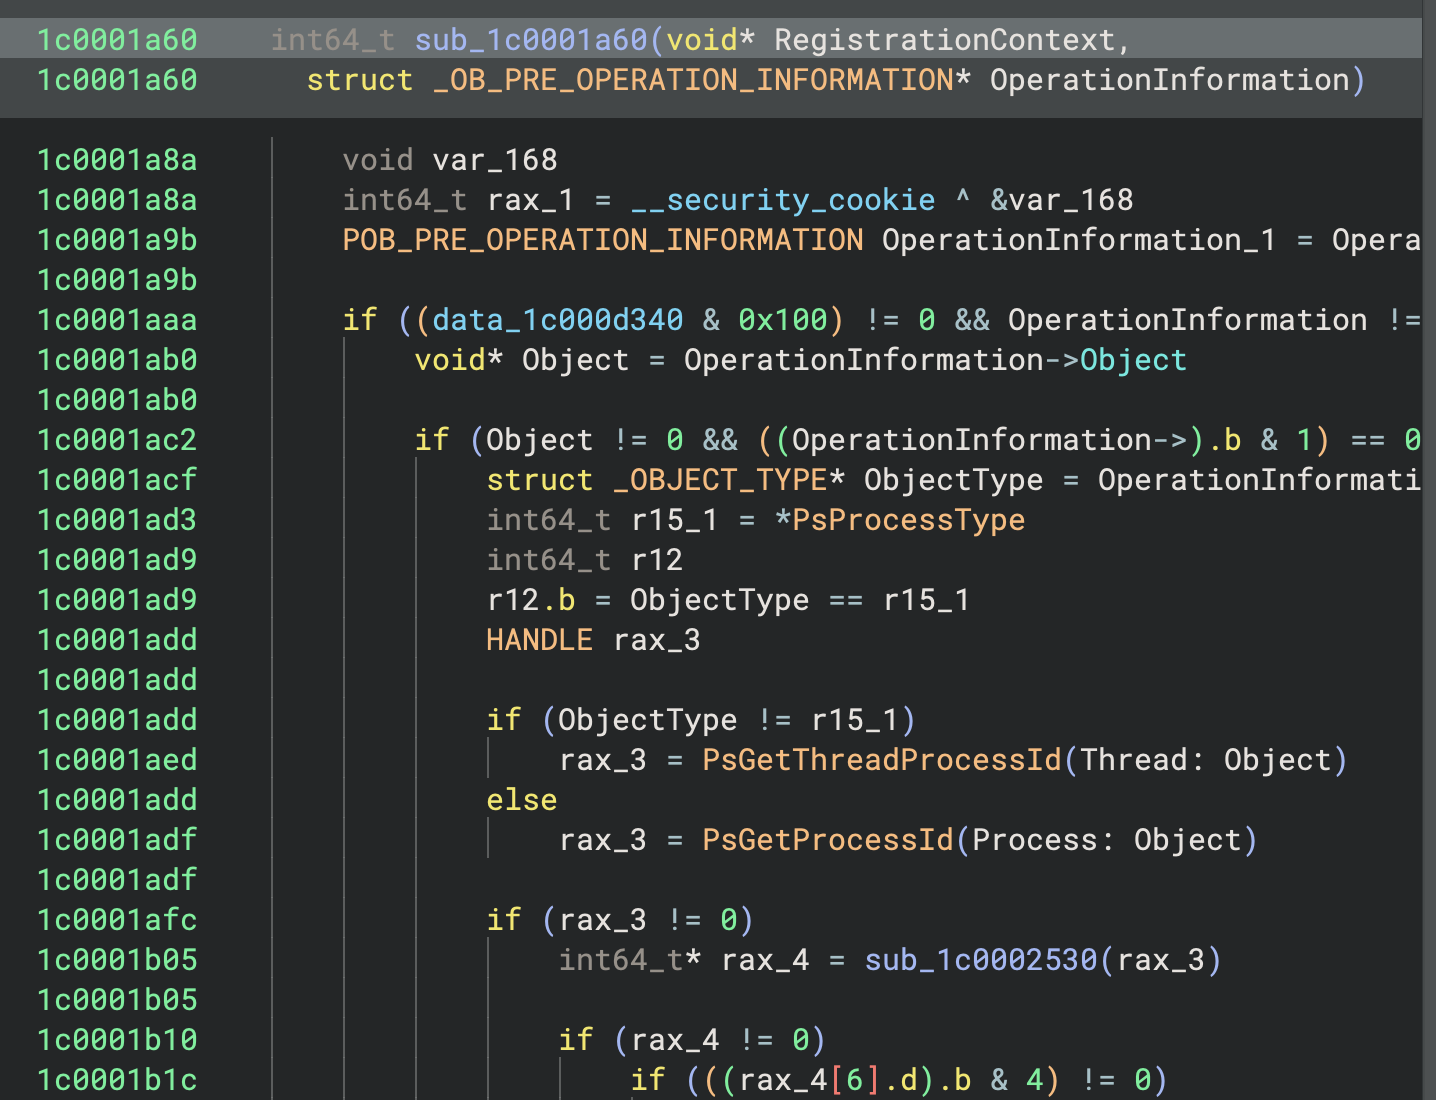Click the OperationInformation_1 variable
This screenshot has height=1100, width=1436.
pyautogui.click(x=1079, y=240)
